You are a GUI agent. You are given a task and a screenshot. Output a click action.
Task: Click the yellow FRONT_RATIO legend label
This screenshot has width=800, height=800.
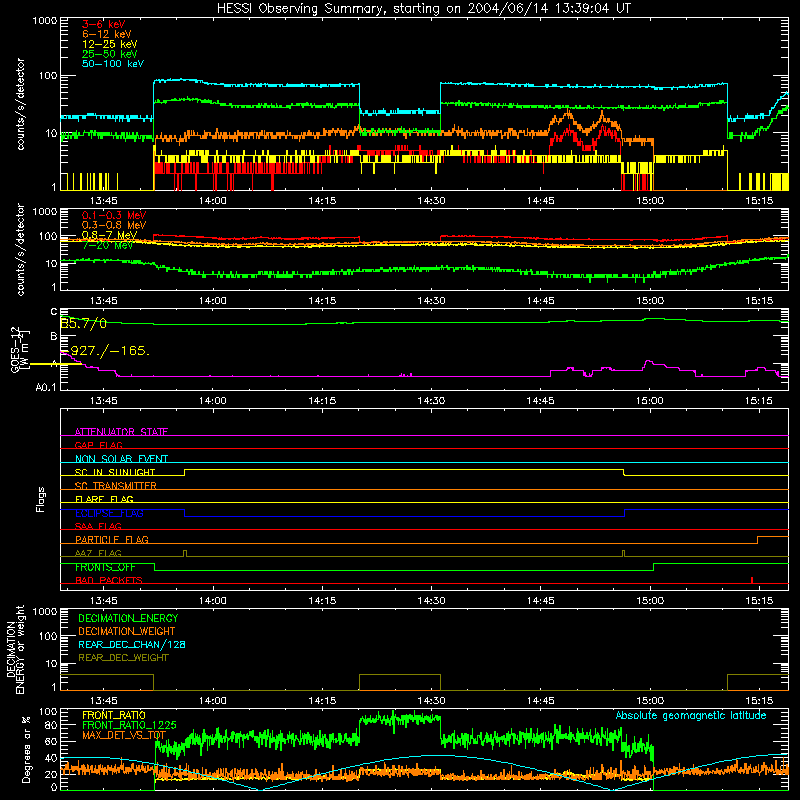pos(114,715)
